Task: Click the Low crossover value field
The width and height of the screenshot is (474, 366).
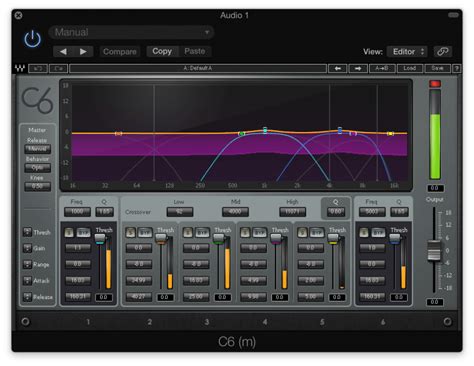Action: pyautogui.click(x=180, y=212)
